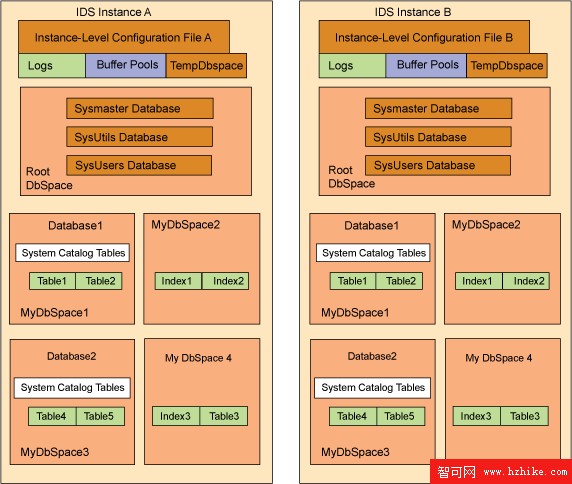
Task: Select Buffer Pools box in Instance B
Action: point(426,66)
